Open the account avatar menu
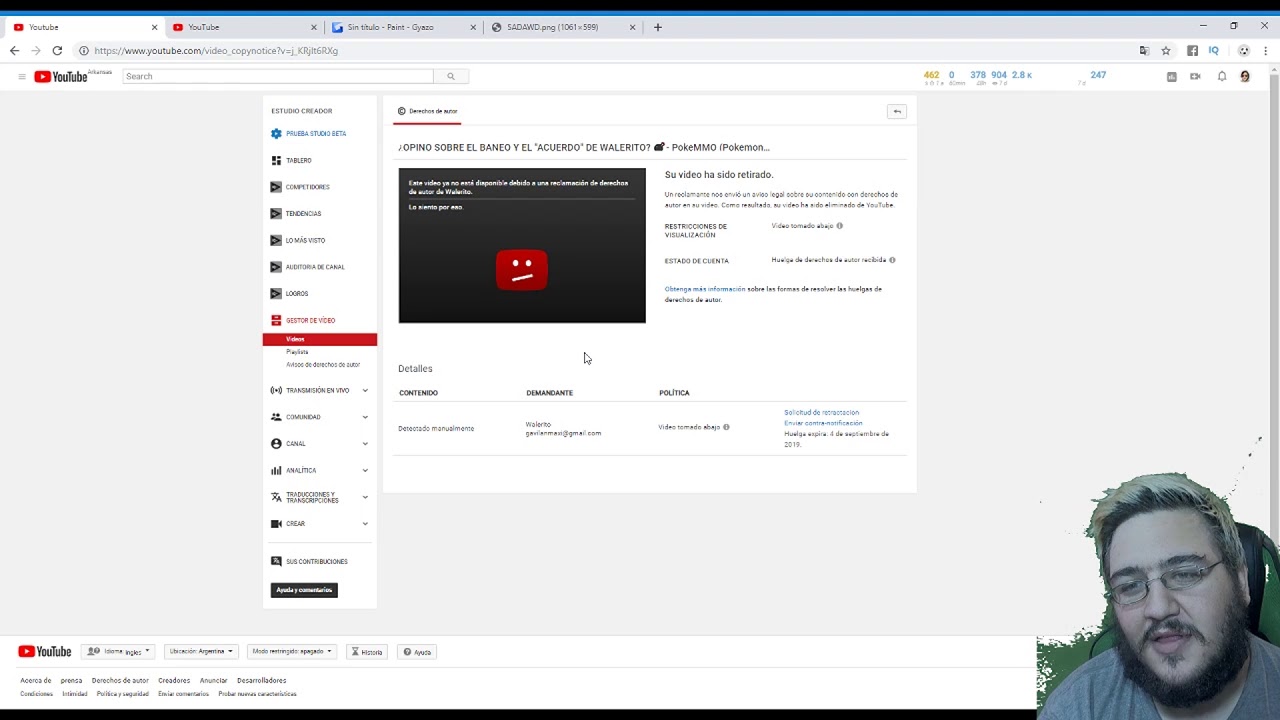The width and height of the screenshot is (1280, 720). point(1245,76)
